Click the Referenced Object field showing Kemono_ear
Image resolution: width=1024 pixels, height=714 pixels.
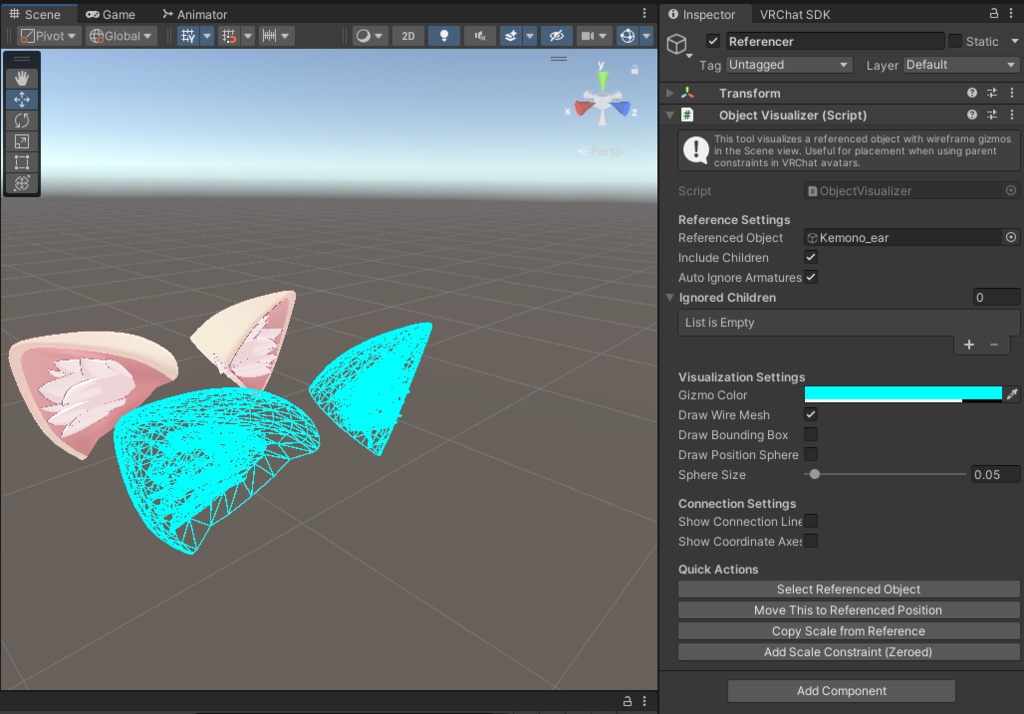[905, 237]
